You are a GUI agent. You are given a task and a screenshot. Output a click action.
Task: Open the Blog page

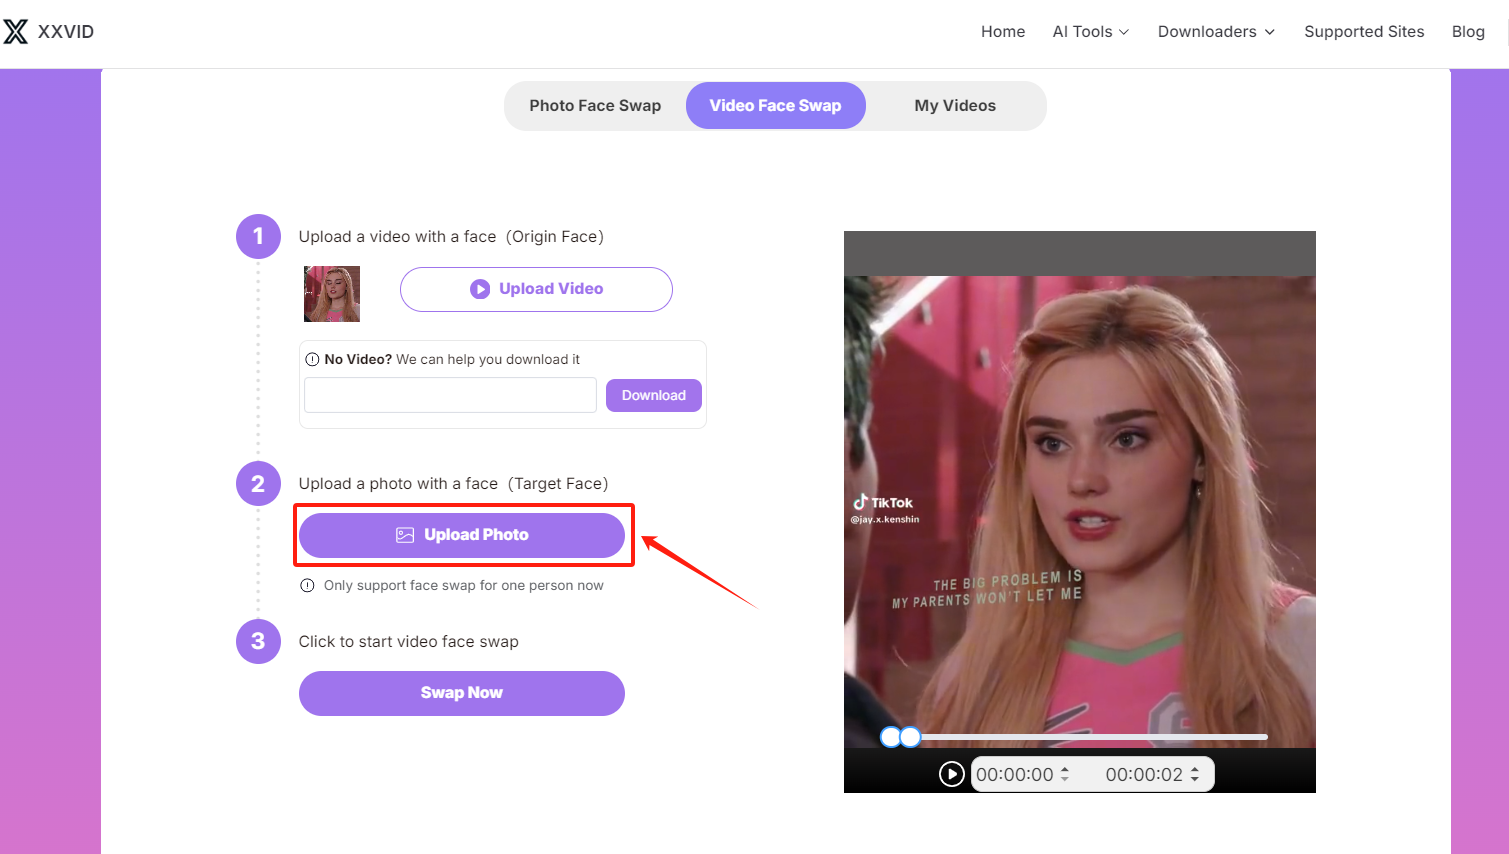tap(1467, 31)
